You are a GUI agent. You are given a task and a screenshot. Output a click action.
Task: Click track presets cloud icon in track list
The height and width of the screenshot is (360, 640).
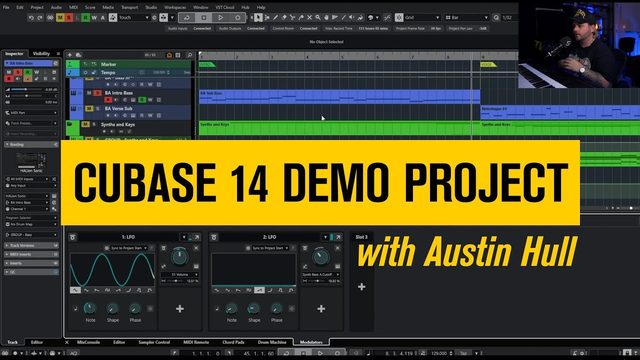[79, 55]
